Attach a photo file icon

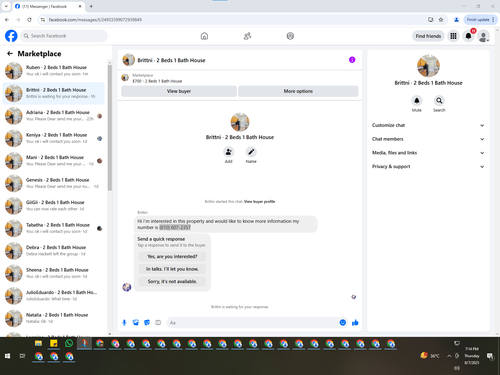click(x=136, y=322)
